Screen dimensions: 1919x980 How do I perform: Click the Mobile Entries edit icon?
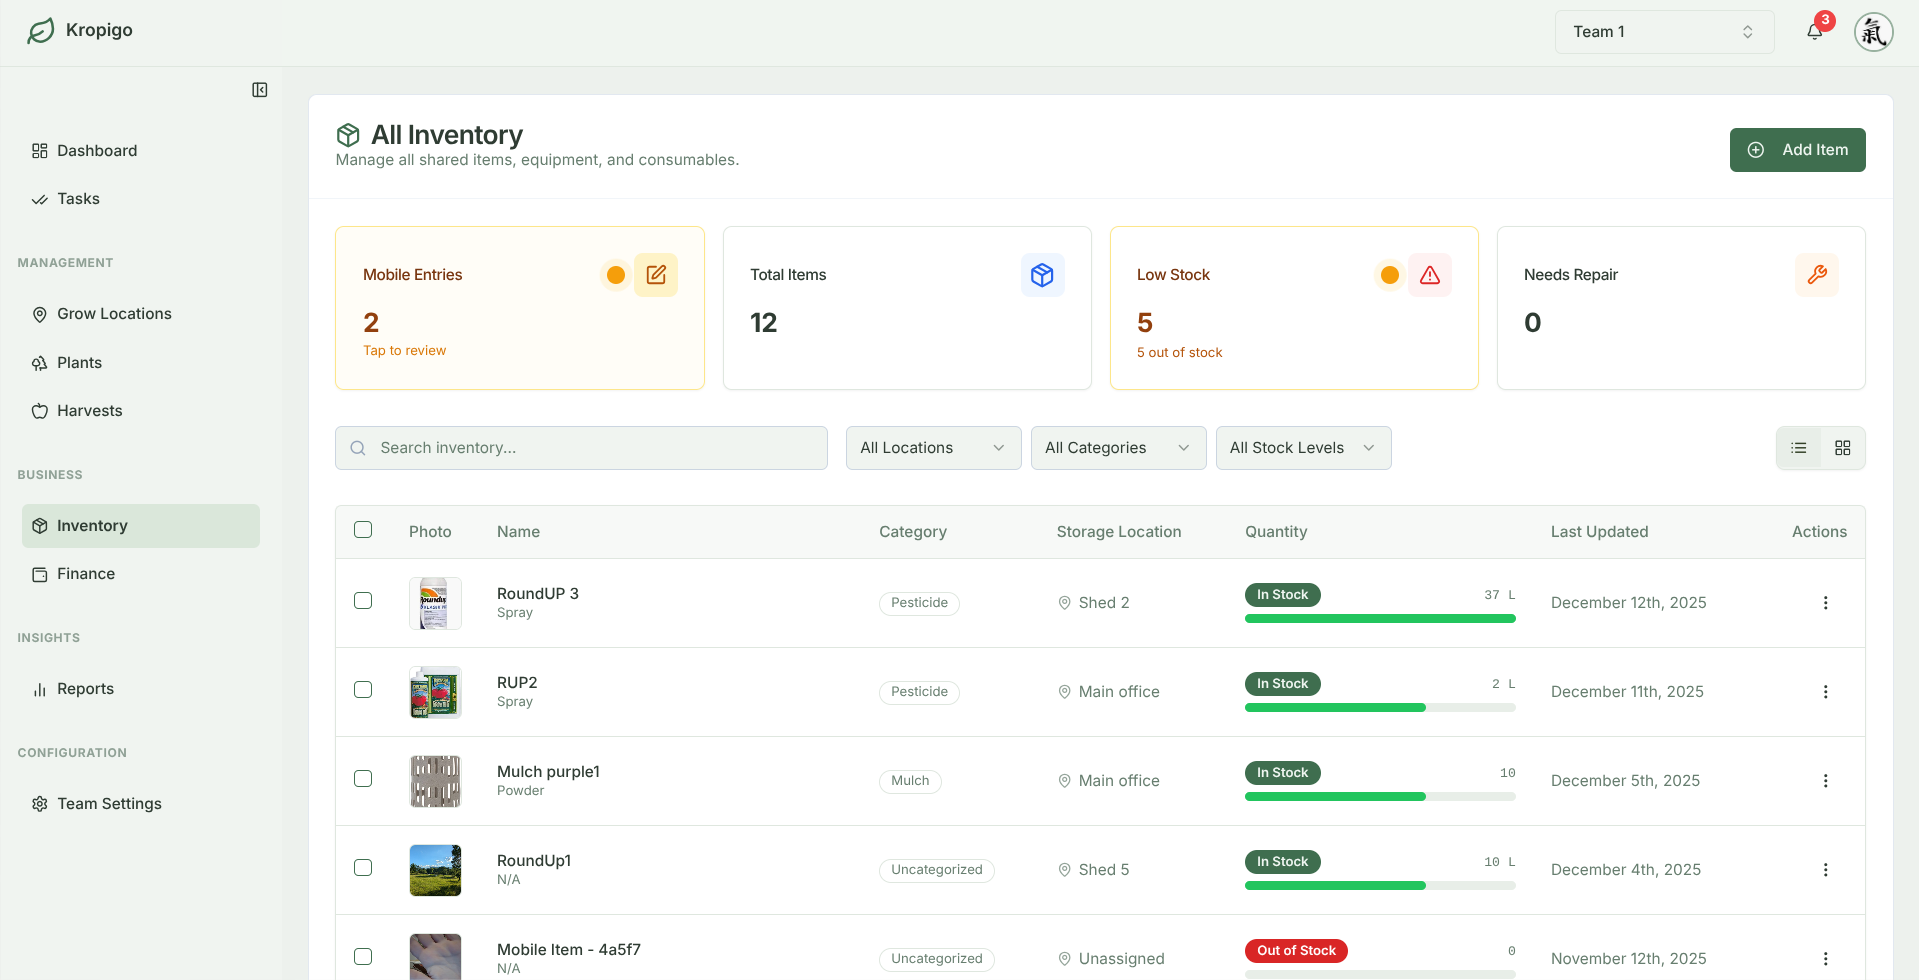(x=656, y=275)
